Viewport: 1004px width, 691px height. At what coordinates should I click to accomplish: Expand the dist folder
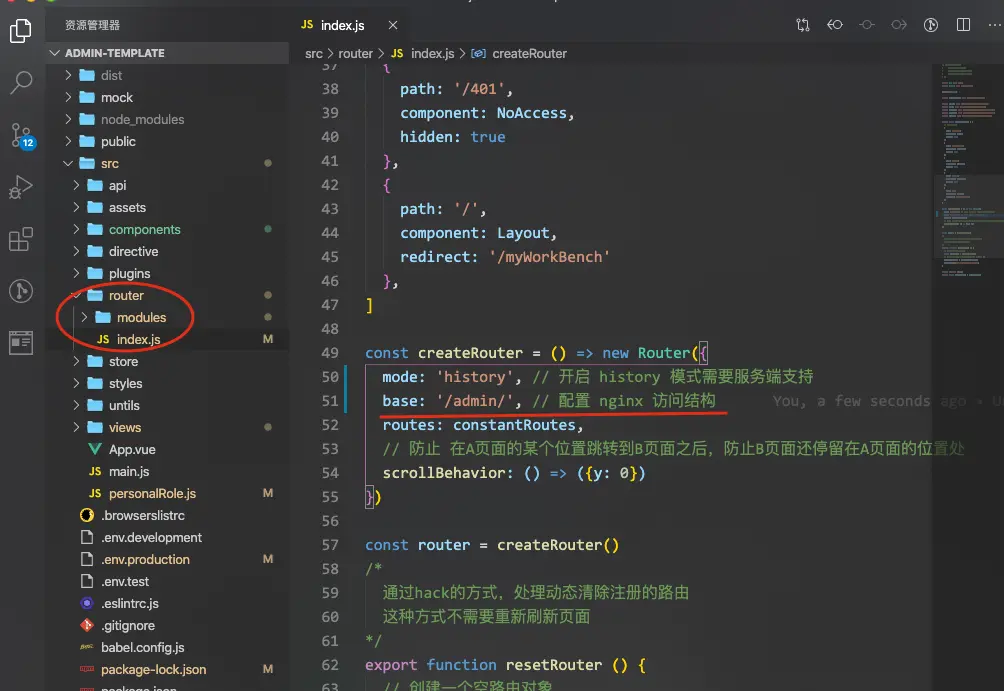click(69, 75)
